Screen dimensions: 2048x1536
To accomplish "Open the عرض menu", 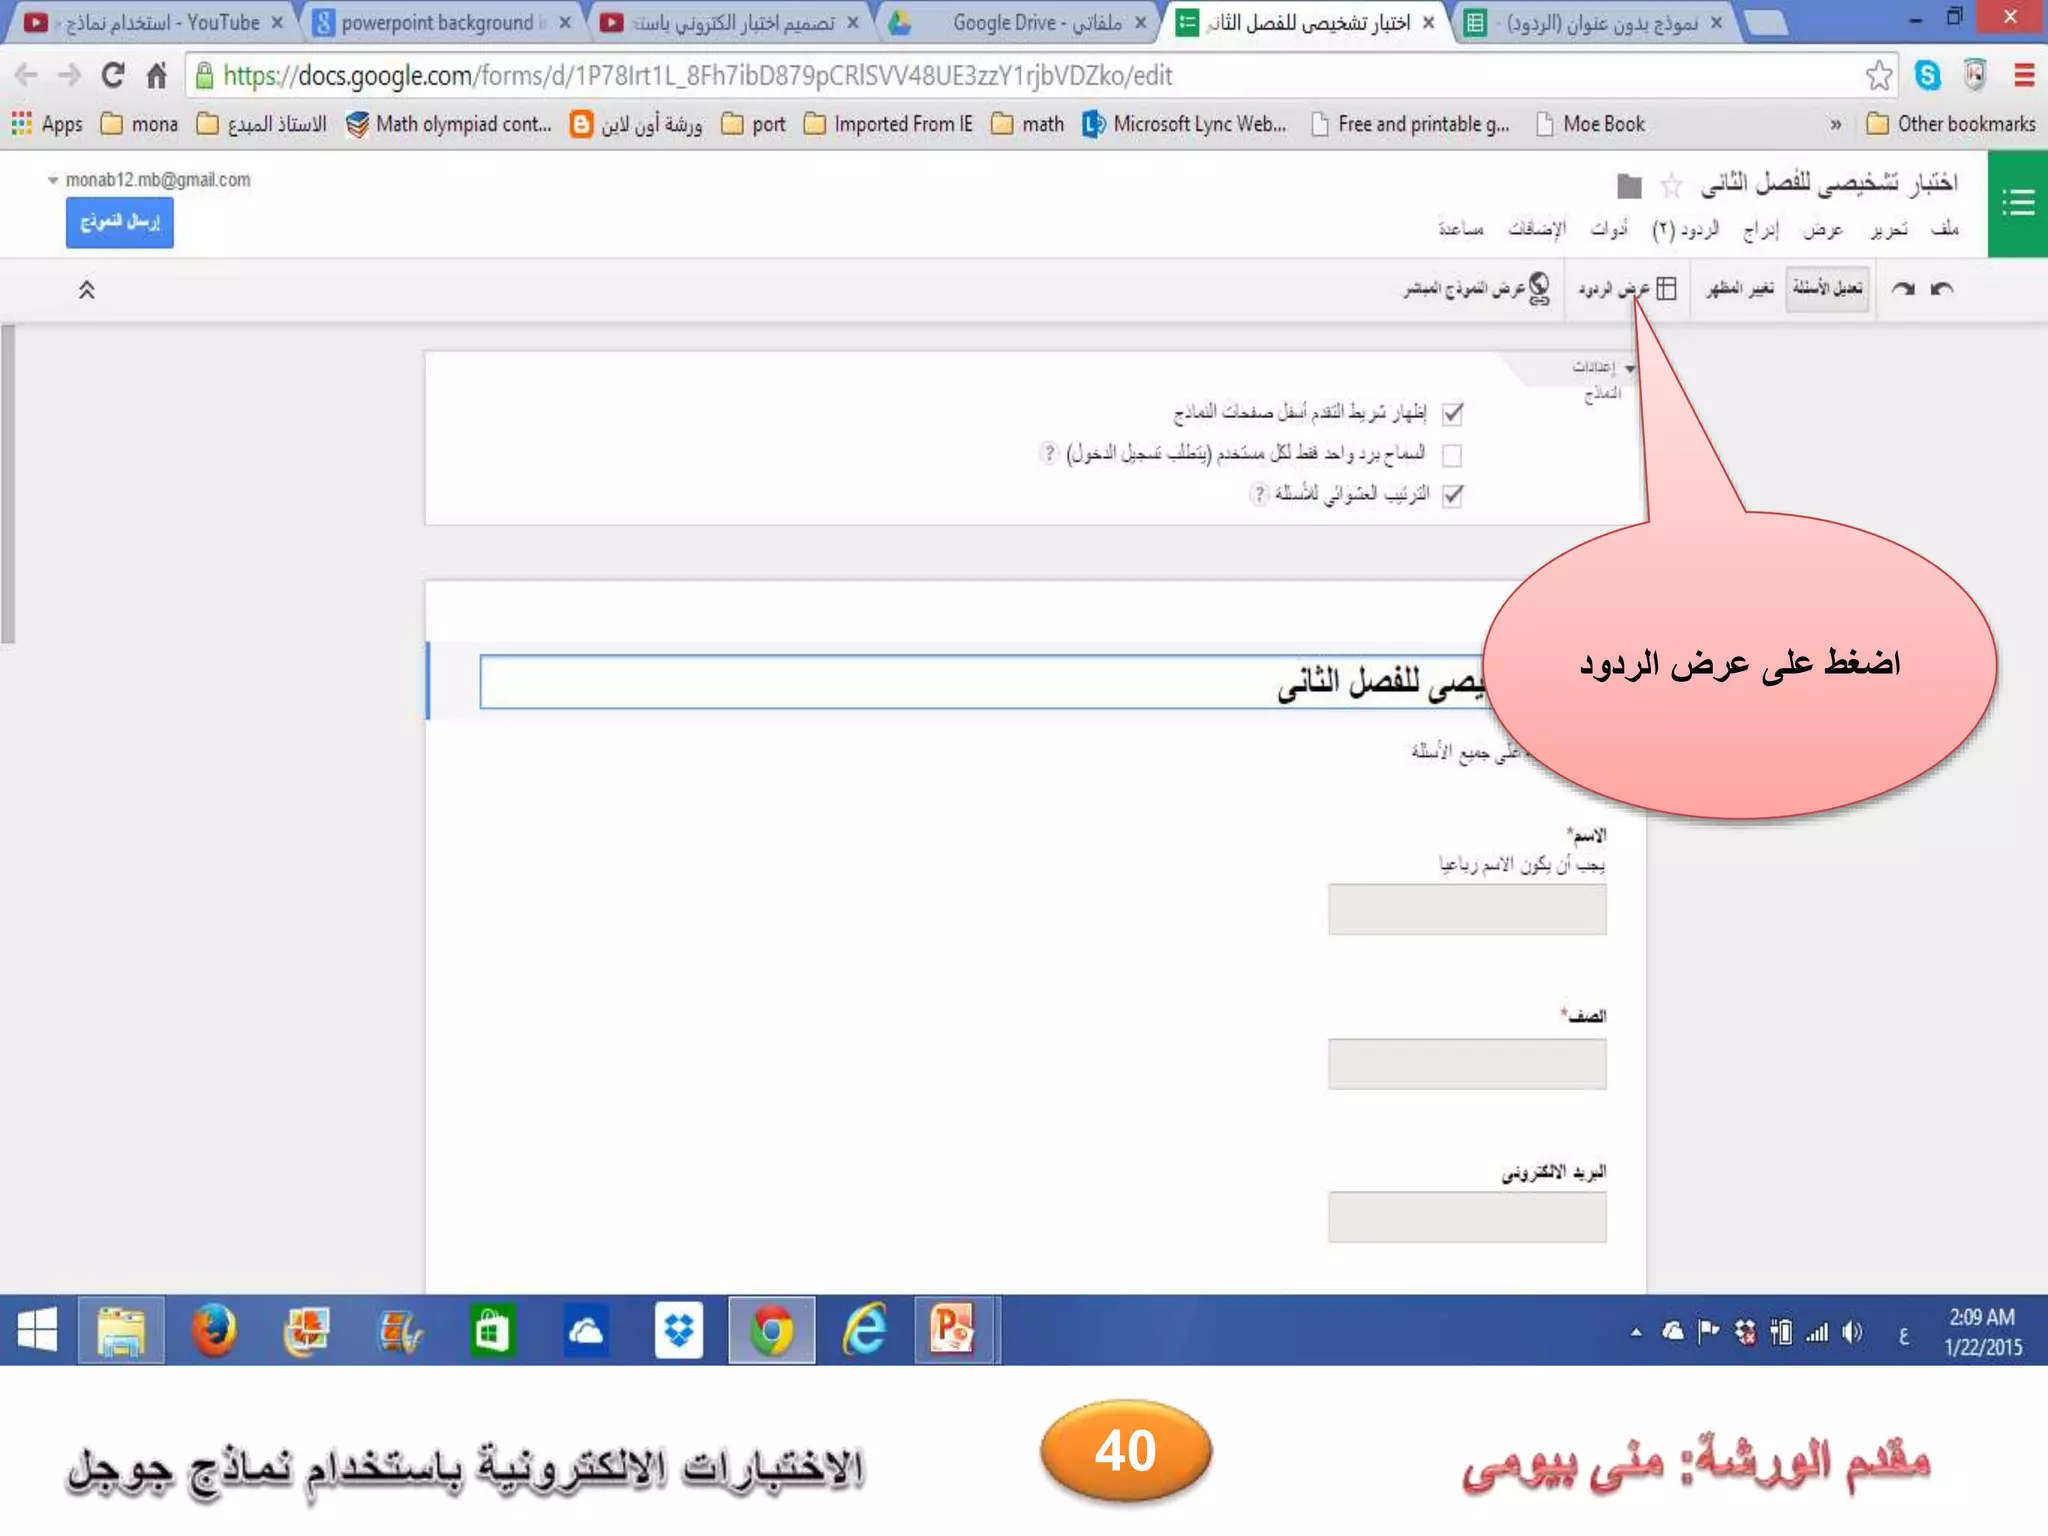I will 1823,229.
